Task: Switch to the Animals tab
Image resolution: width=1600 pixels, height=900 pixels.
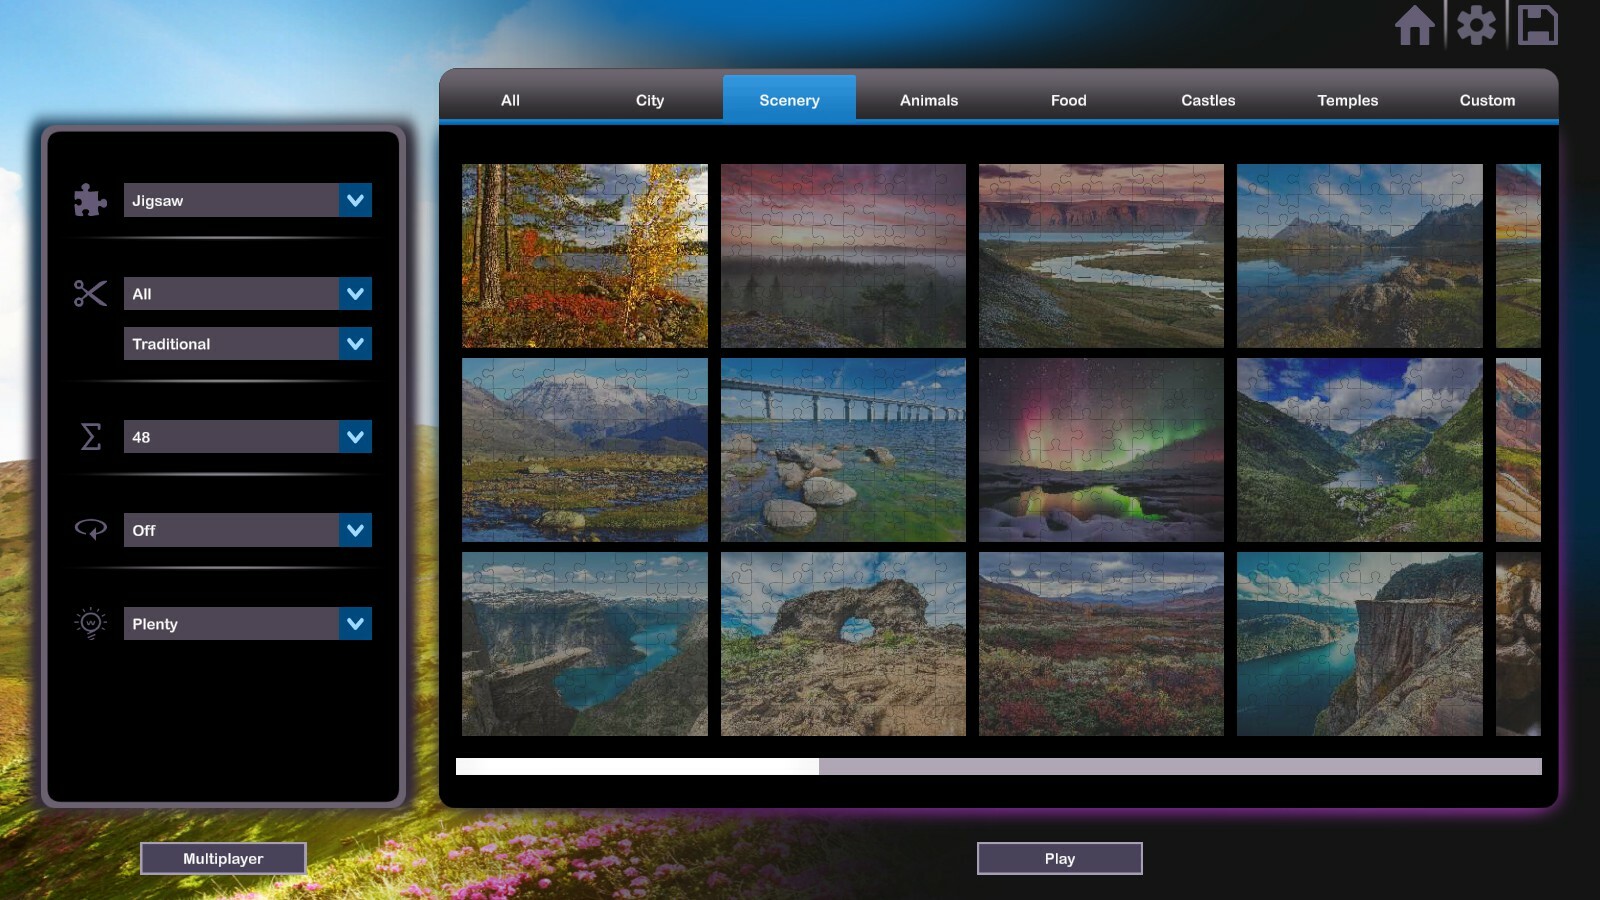Action: point(928,100)
